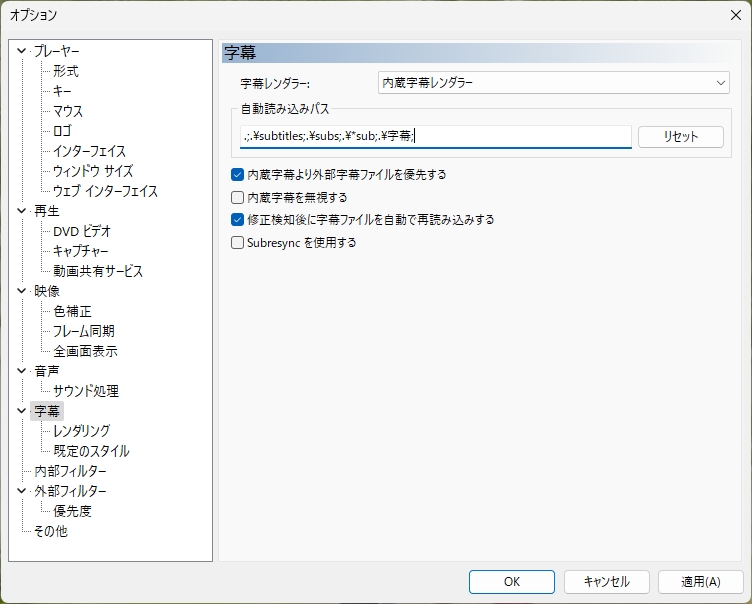Open 既定のスタイル settings page
This screenshot has height=604, width=752.
[x=91, y=451]
